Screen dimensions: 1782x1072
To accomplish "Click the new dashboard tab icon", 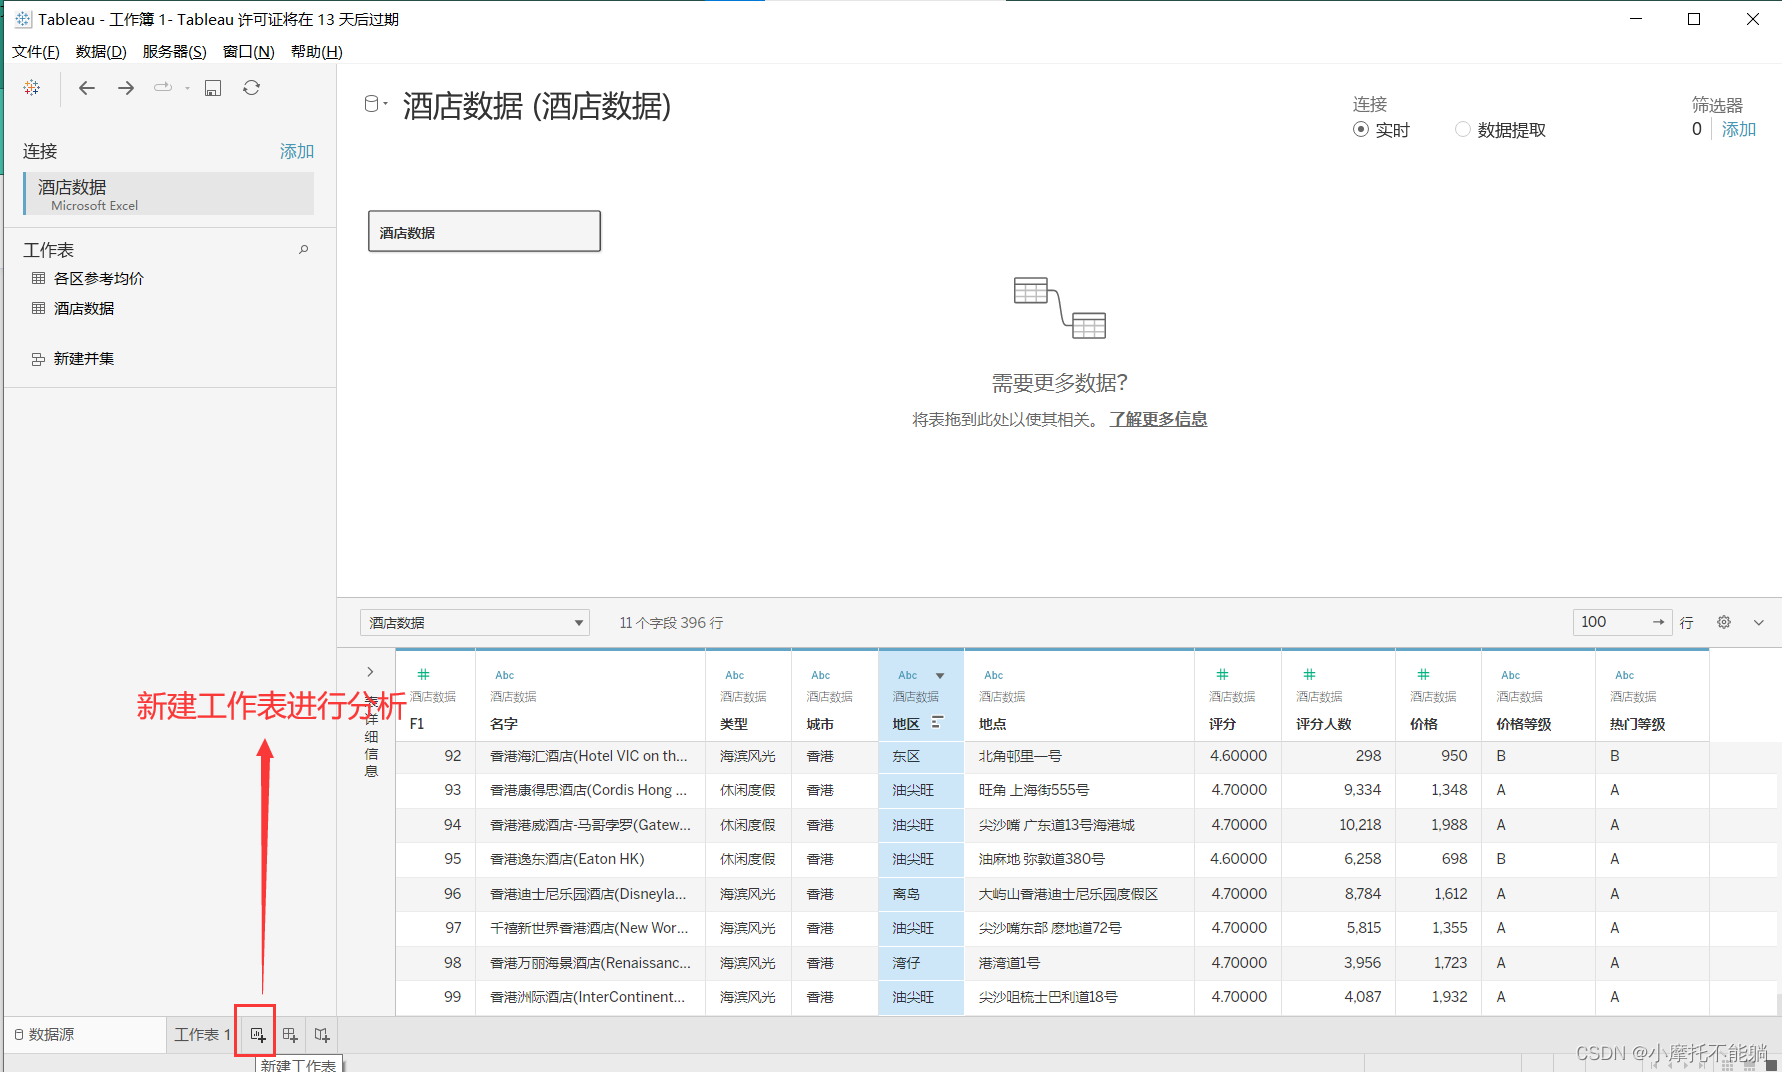I will pyautogui.click(x=290, y=1035).
